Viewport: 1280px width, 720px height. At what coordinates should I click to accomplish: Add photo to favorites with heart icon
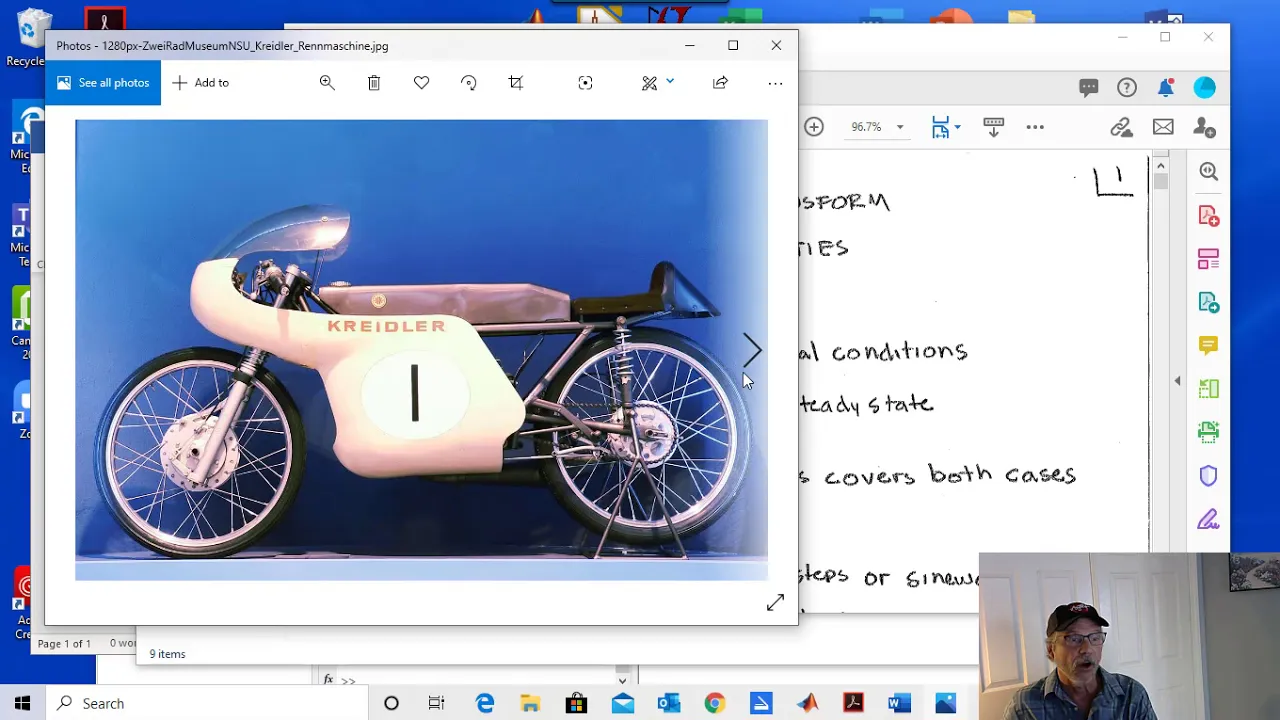coord(421,83)
